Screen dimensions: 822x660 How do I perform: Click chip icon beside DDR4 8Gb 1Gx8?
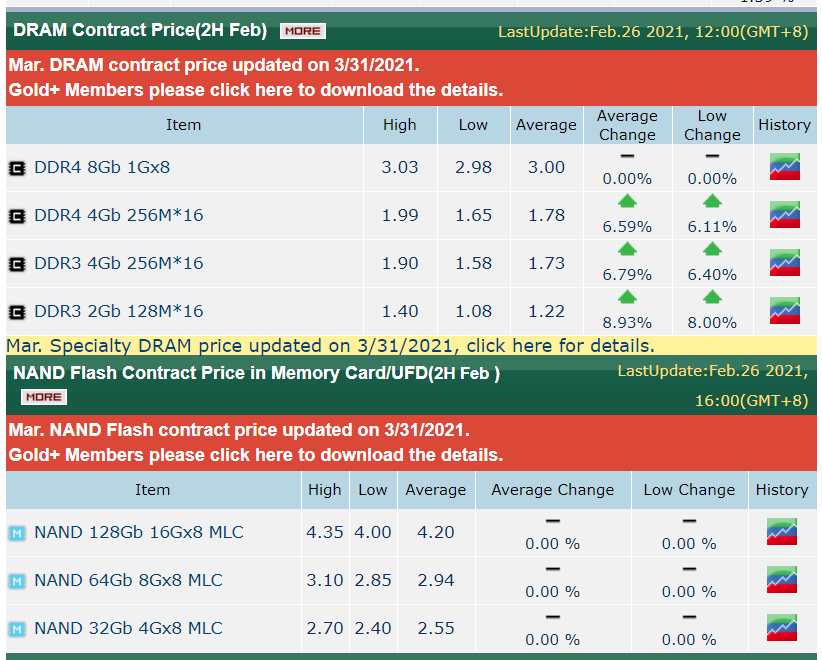(x=17, y=168)
